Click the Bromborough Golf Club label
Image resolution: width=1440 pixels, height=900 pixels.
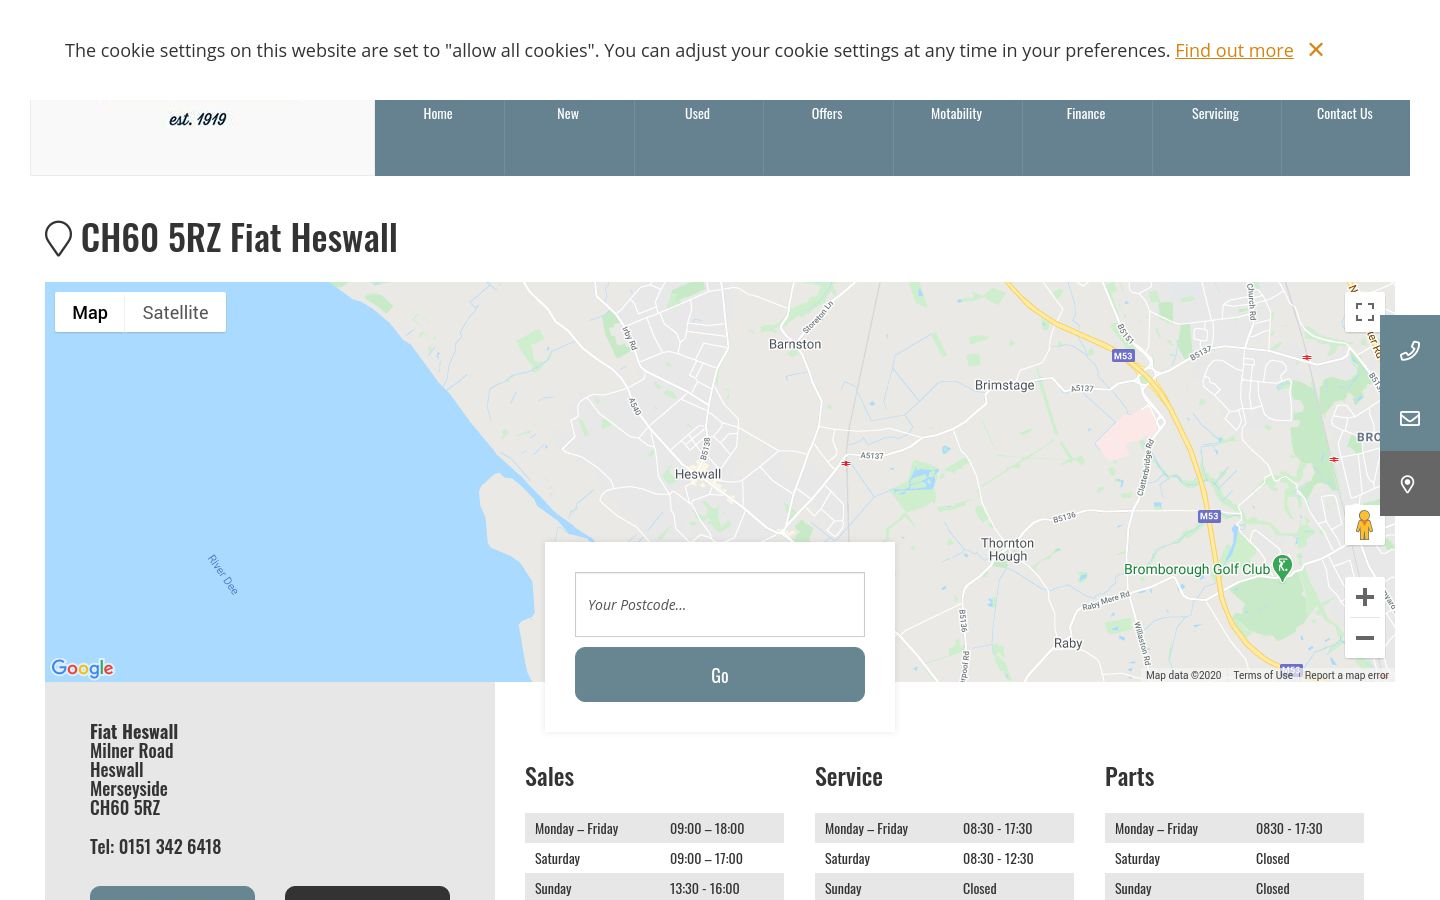coord(1197,569)
